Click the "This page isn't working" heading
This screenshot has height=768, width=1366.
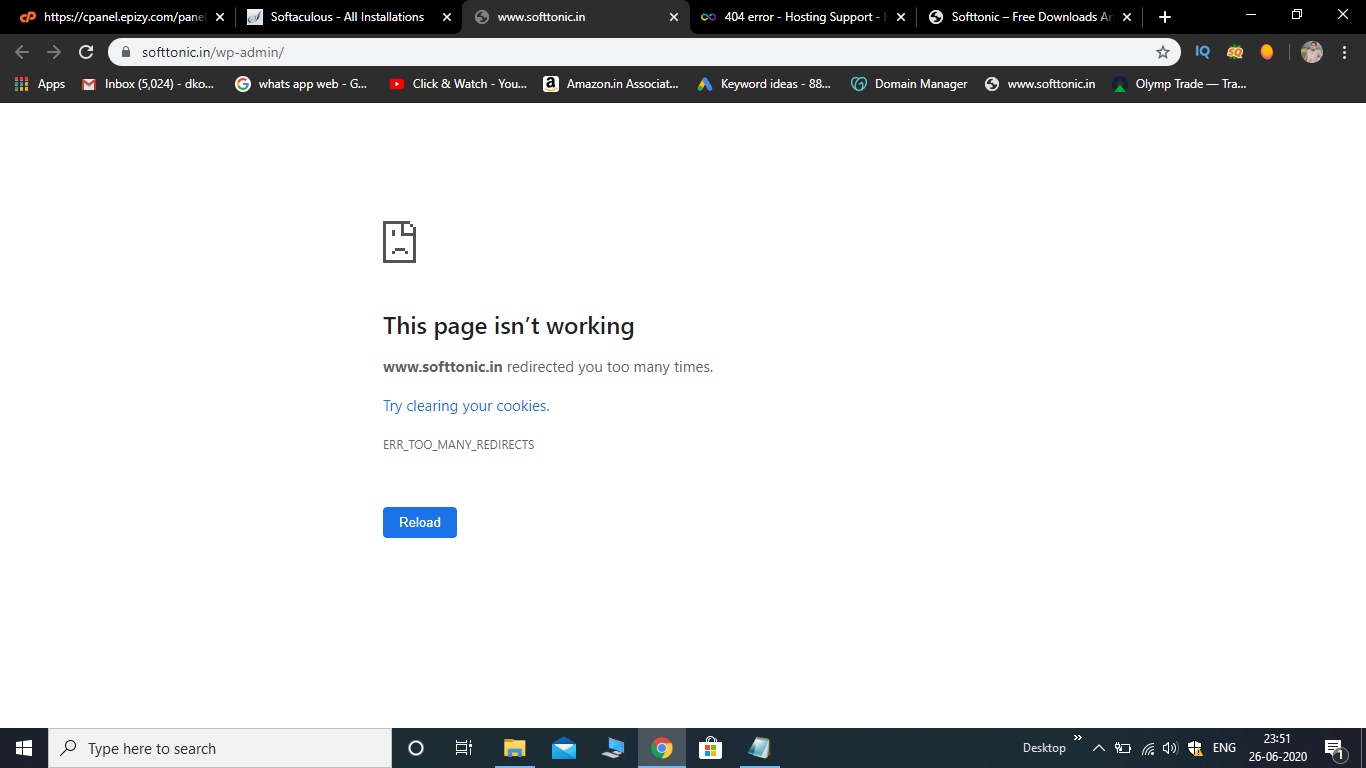point(509,326)
